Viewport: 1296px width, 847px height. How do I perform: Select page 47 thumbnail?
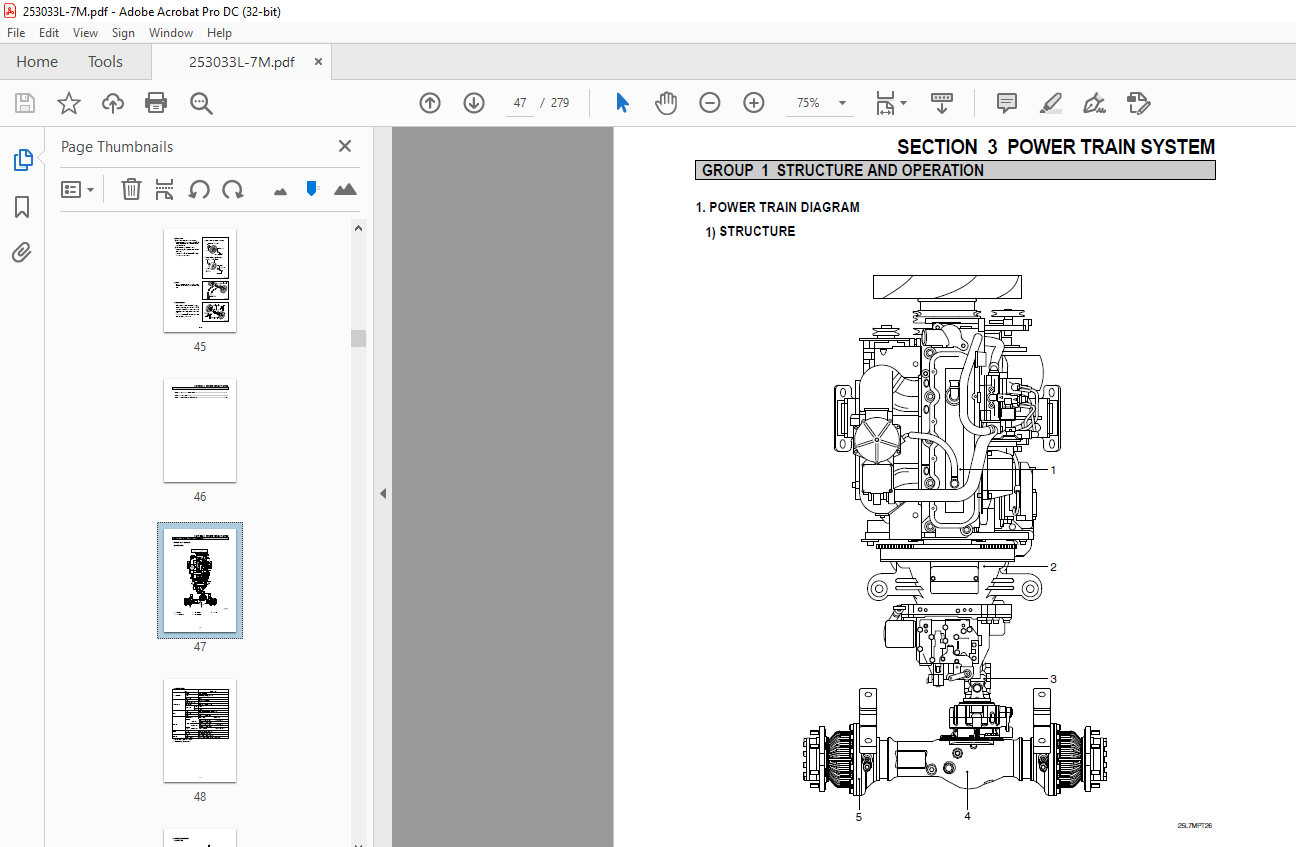(x=200, y=581)
